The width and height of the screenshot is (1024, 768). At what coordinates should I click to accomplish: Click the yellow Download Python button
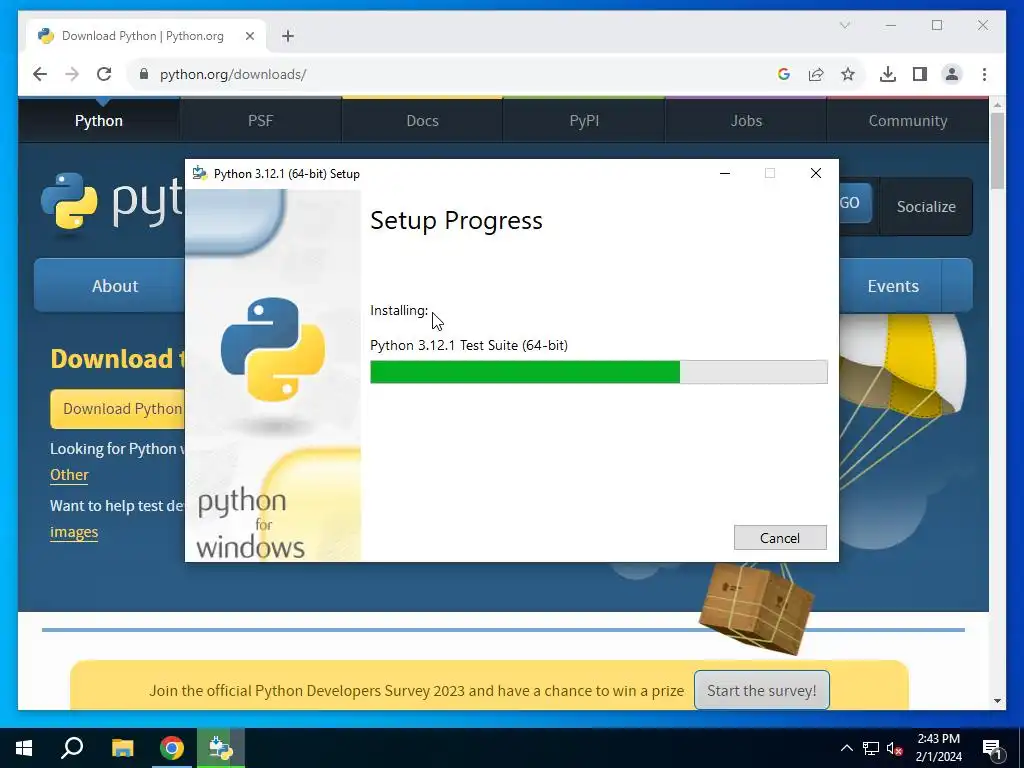pos(118,409)
